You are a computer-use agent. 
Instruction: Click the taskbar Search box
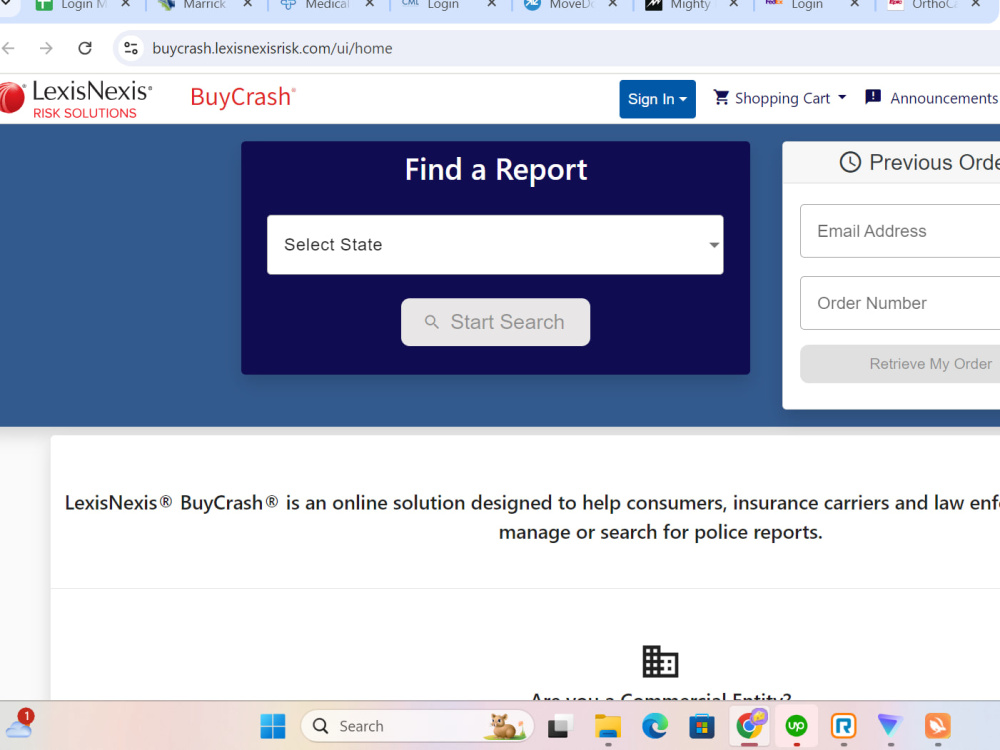(x=417, y=726)
